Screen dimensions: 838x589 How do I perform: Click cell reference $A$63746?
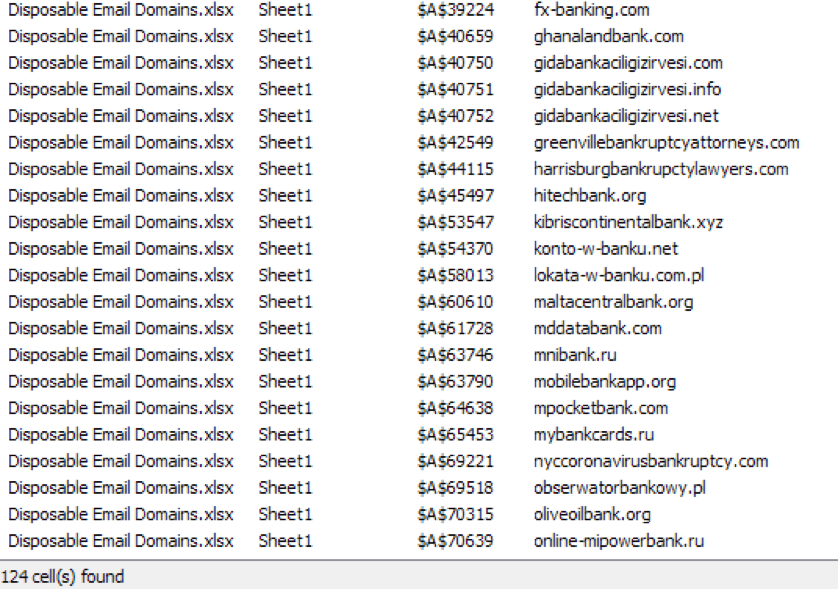455,355
